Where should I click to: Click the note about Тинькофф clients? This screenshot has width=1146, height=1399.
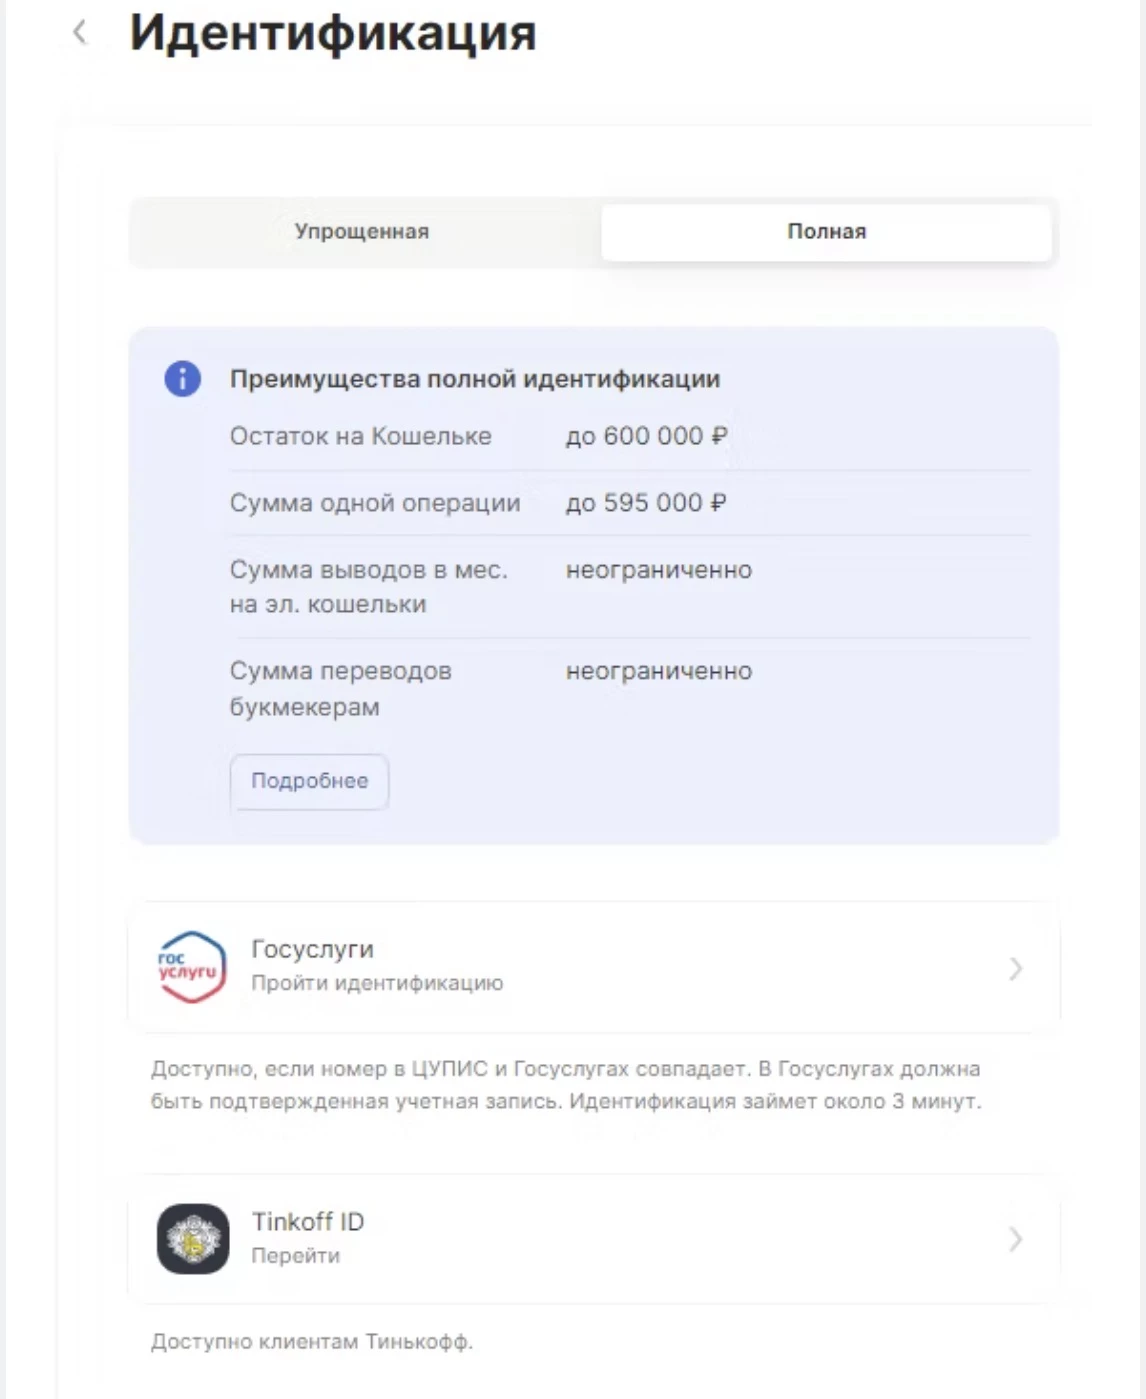pyautogui.click(x=313, y=1341)
